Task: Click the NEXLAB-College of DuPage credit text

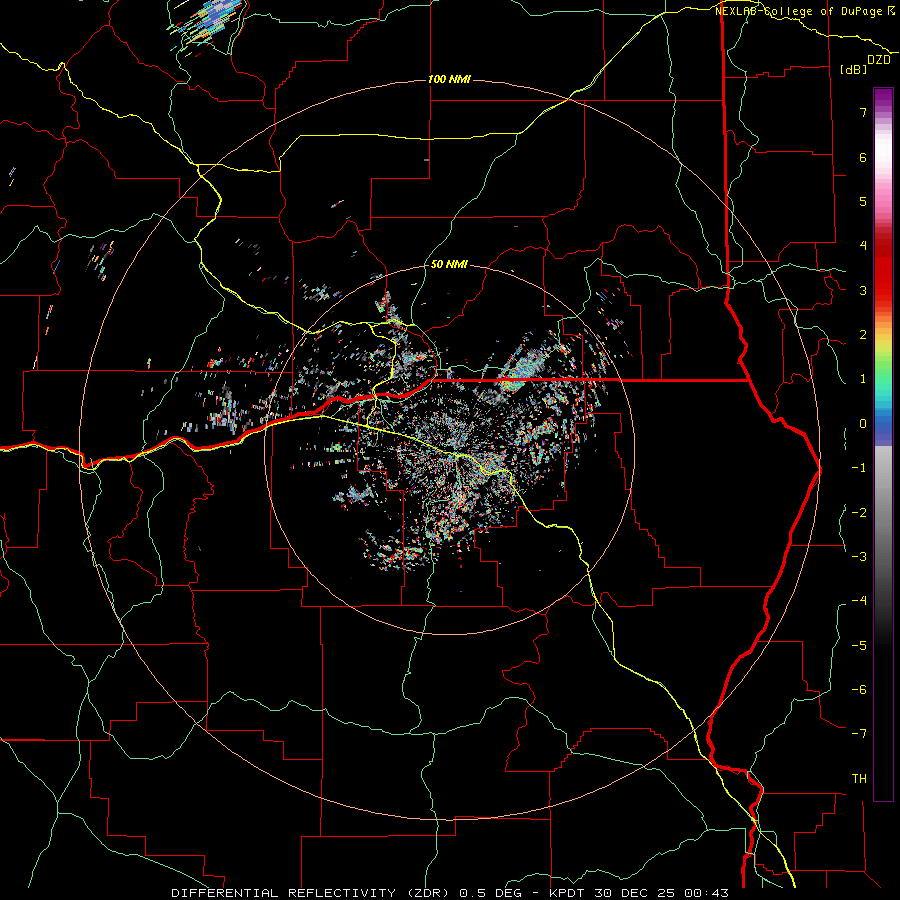Action: coord(805,11)
